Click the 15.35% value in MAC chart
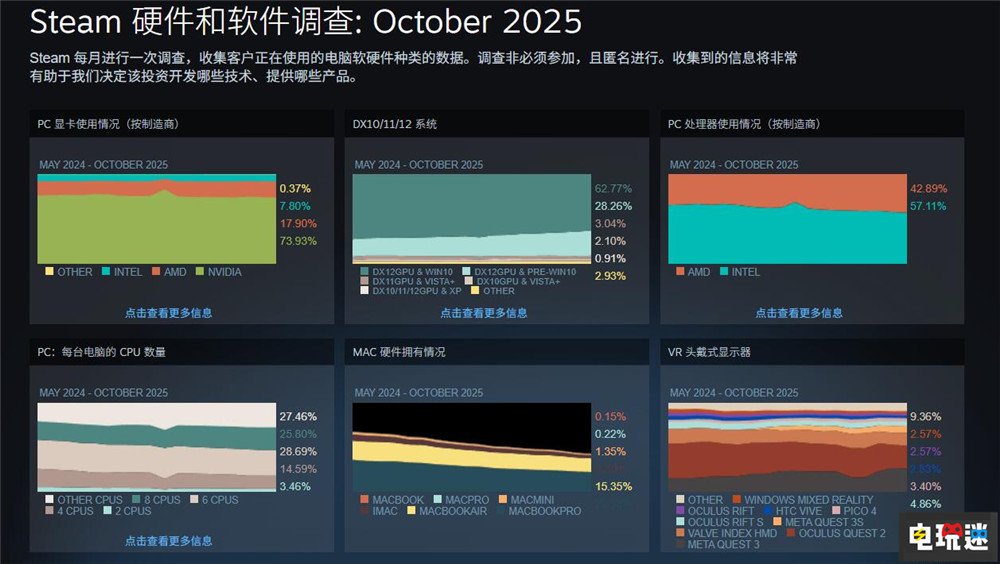The height and width of the screenshot is (564, 1000). tap(613, 487)
